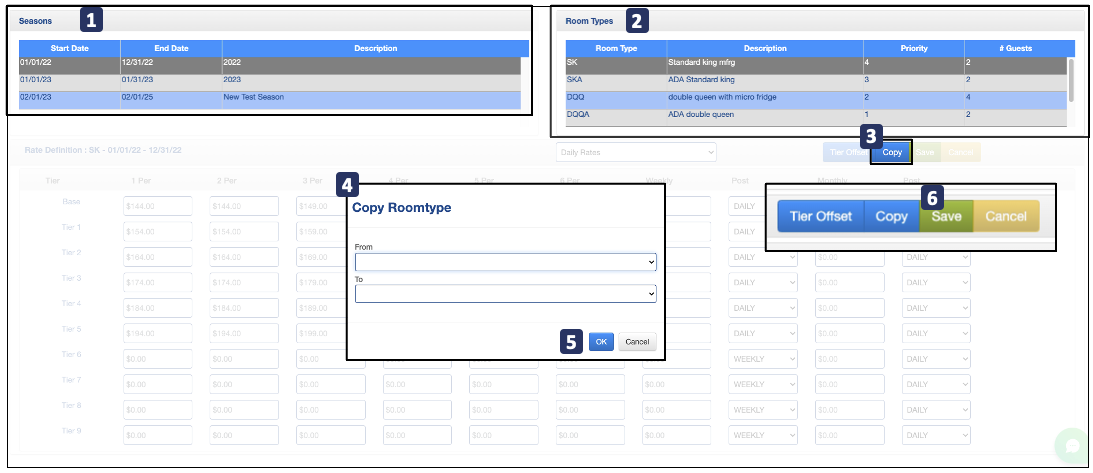Click the large Tier Offset button
Screen dimensions: 1093x473
(820, 216)
